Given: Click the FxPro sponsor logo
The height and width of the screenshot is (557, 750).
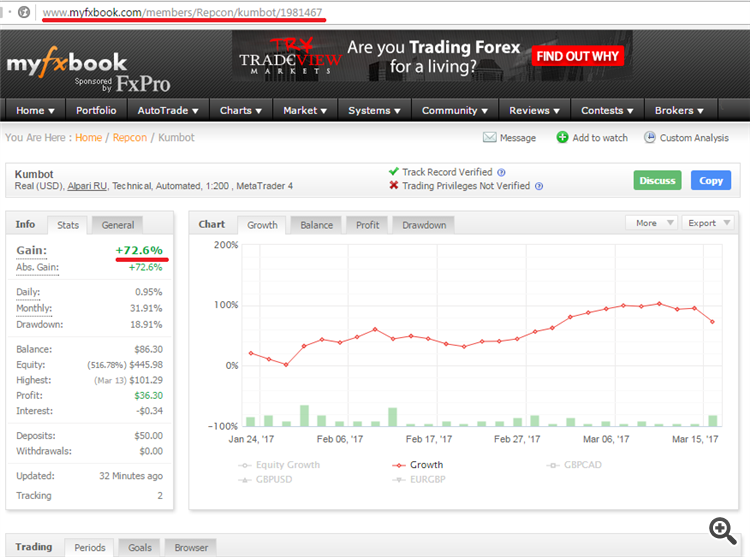Looking at the screenshot, I should pos(143,84).
